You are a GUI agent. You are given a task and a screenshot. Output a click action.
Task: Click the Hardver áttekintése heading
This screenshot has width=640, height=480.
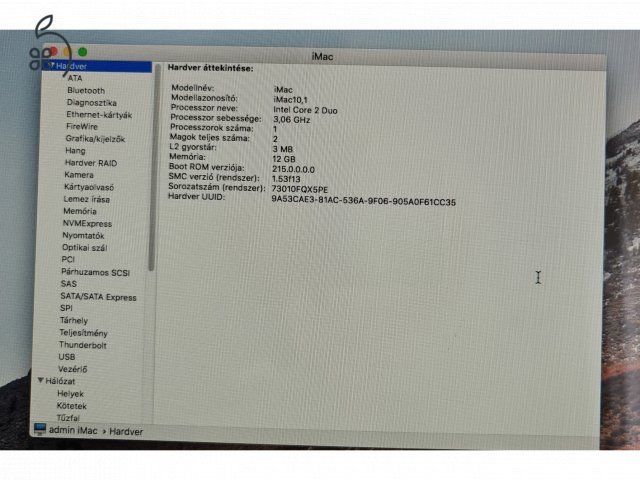pyautogui.click(x=211, y=68)
